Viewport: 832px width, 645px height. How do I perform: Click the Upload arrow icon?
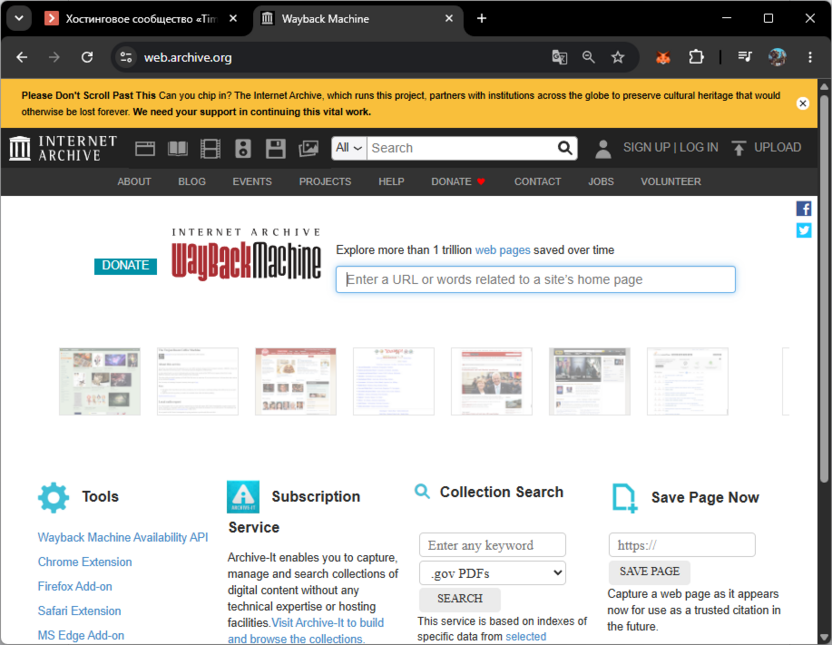[x=739, y=148]
